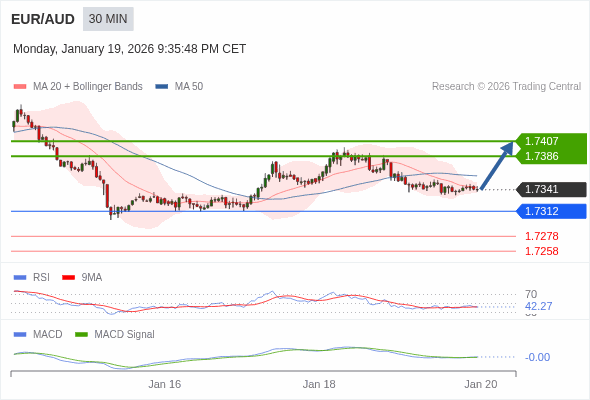Click the 1.7386 green resistance label

coord(551,156)
